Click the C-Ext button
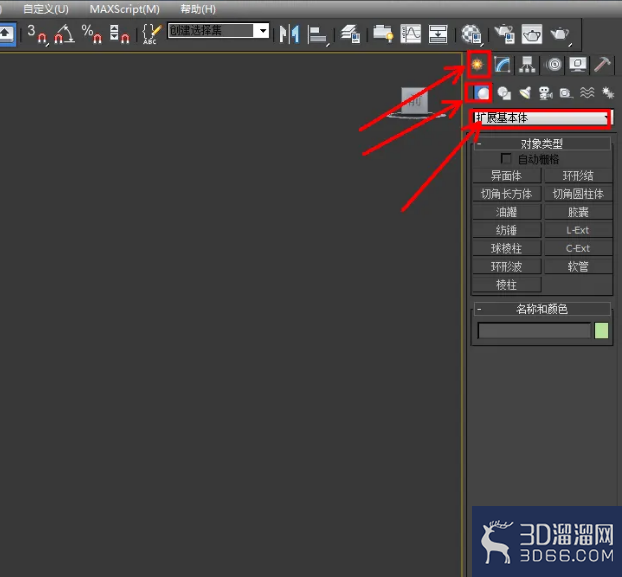 [578, 248]
